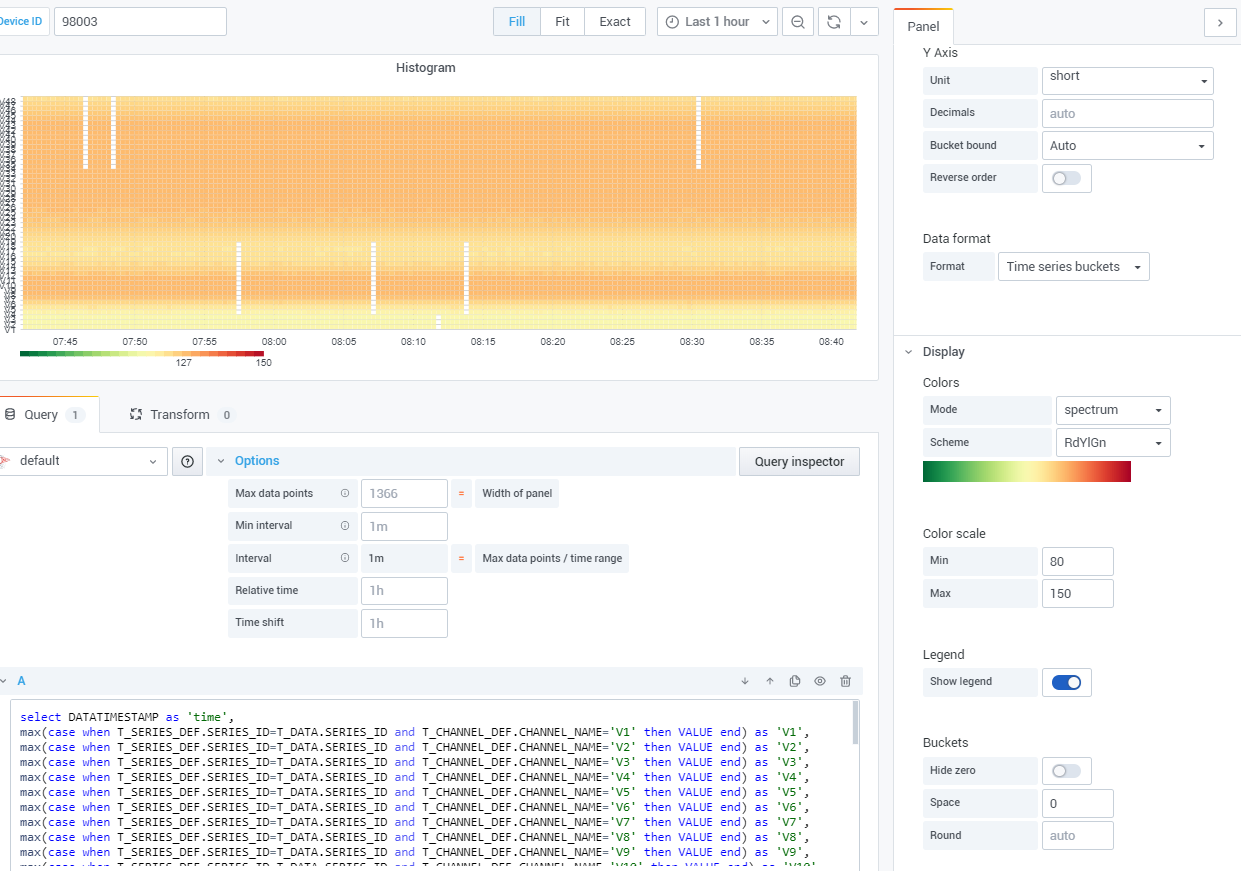Open the color Scheme dropdown RdYlGn
This screenshot has width=1241, height=871.
coord(1112,442)
